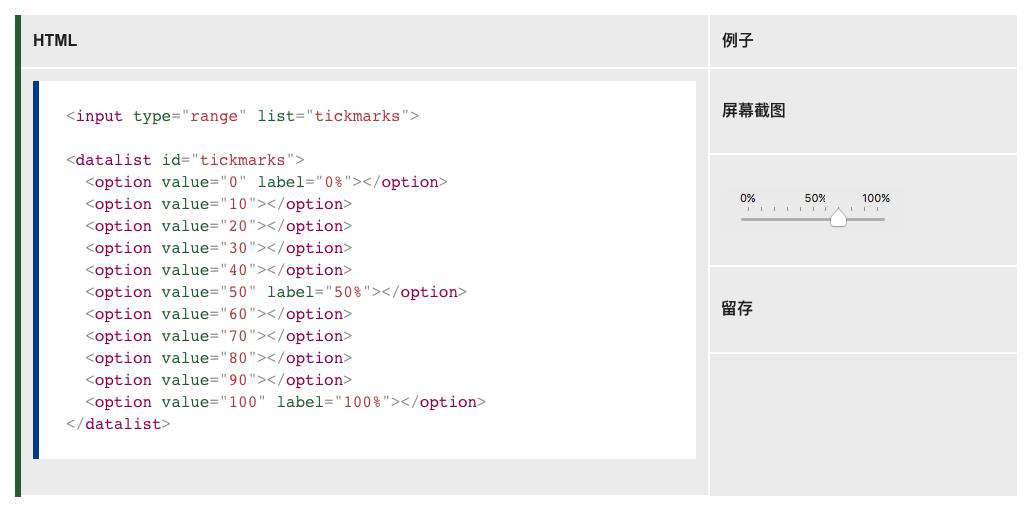This screenshot has width=1030, height=514.
Task: Click the 留存 heading
Action: [x=737, y=308]
